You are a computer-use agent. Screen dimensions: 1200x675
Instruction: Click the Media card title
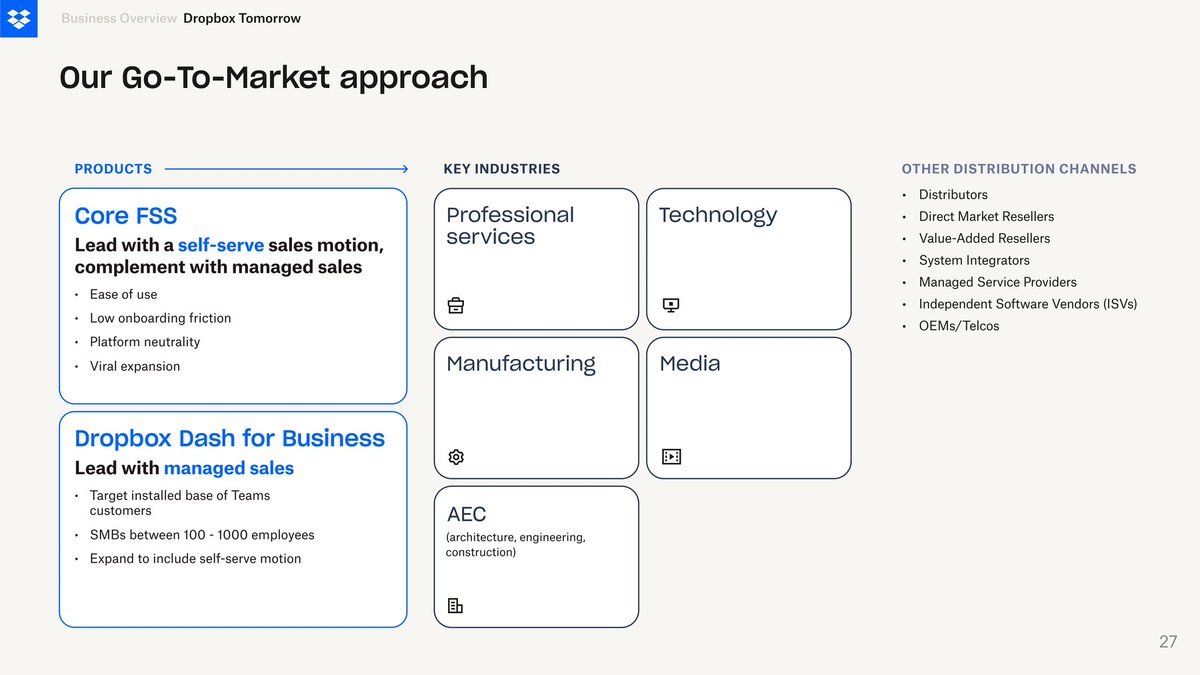[690, 364]
